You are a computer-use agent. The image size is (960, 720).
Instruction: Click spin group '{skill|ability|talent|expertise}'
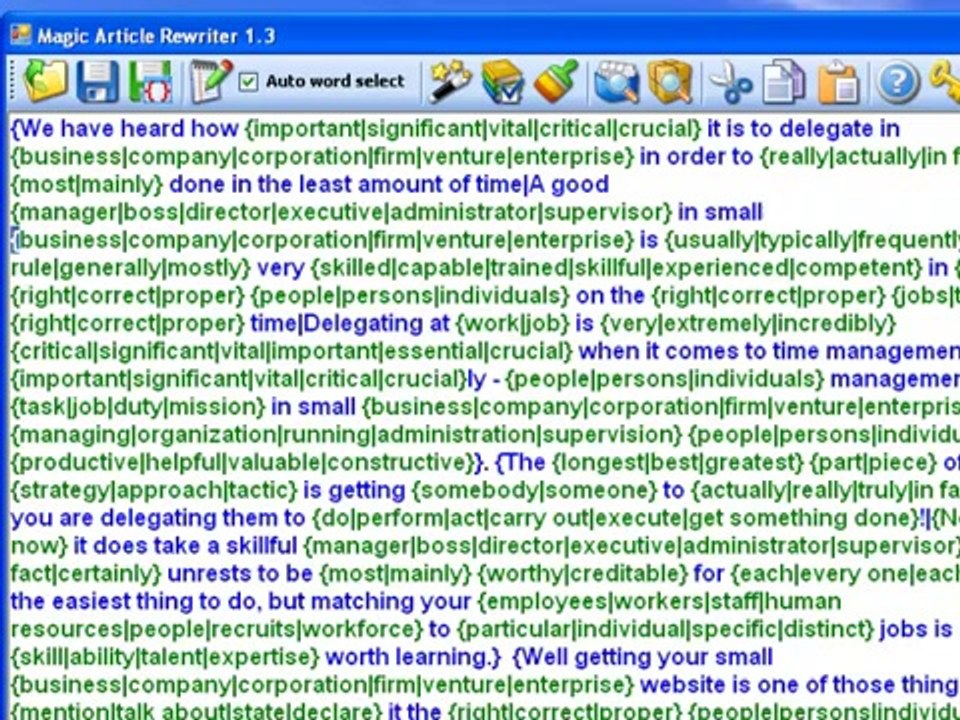[165, 657]
